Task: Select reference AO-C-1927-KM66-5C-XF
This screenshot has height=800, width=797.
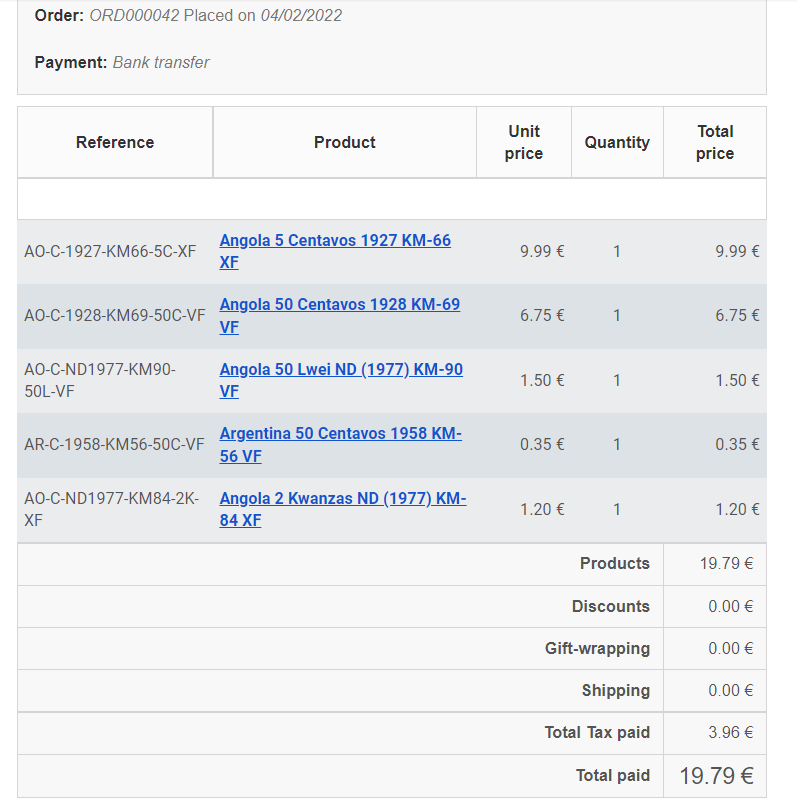Action: tap(110, 252)
